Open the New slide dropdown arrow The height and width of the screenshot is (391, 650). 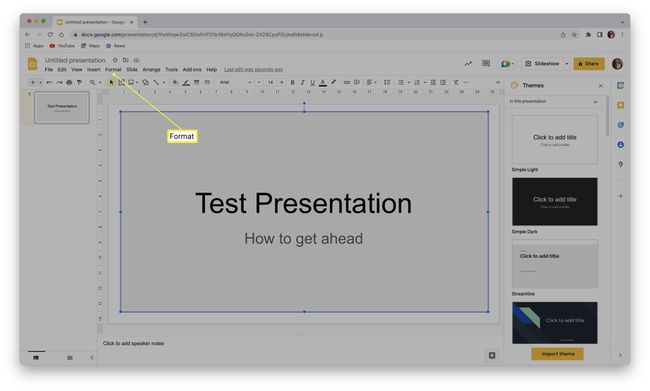(x=40, y=83)
